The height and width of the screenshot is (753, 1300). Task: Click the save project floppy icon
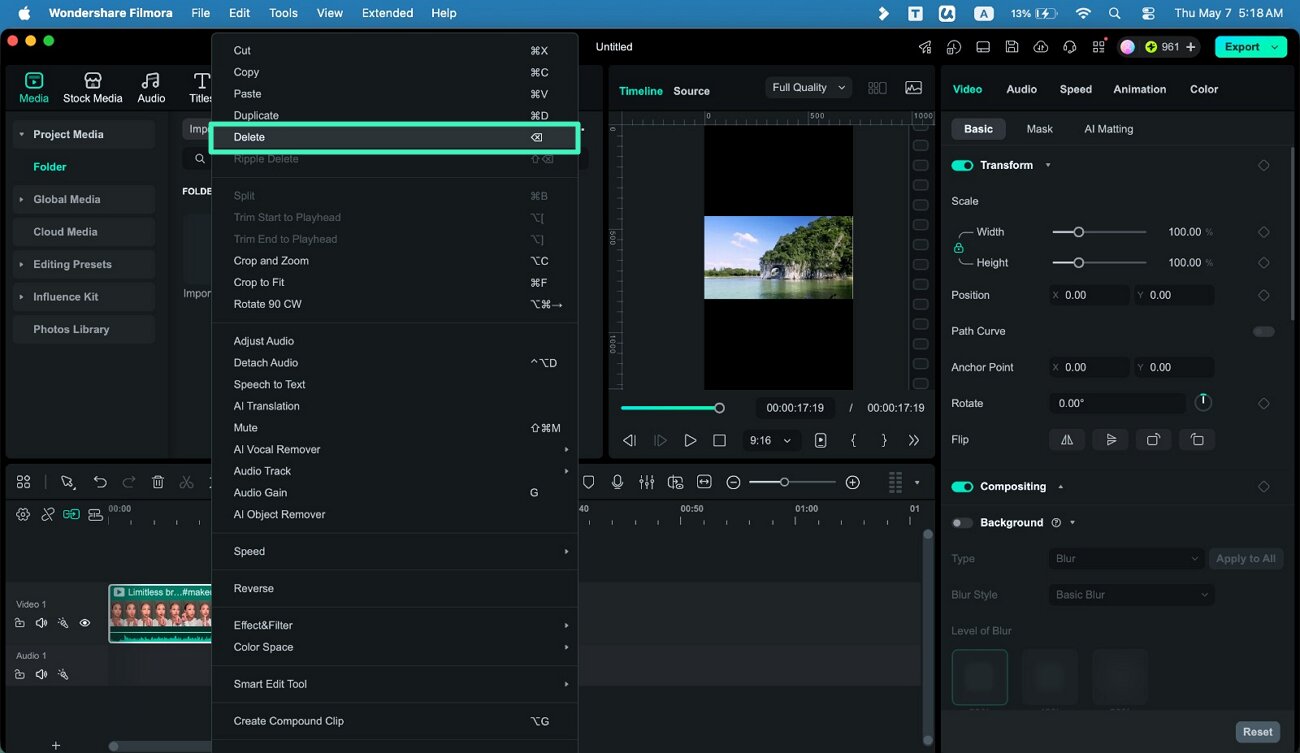(x=1012, y=47)
